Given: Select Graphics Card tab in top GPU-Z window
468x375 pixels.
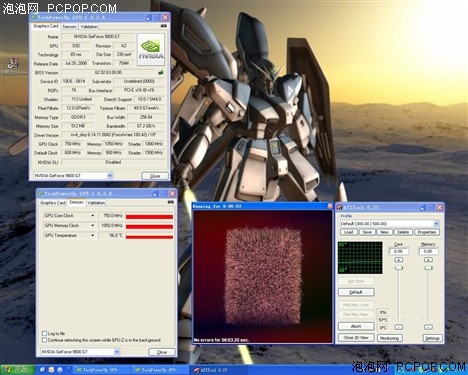Looking at the screenshot, I should click(x=46, y=26).
